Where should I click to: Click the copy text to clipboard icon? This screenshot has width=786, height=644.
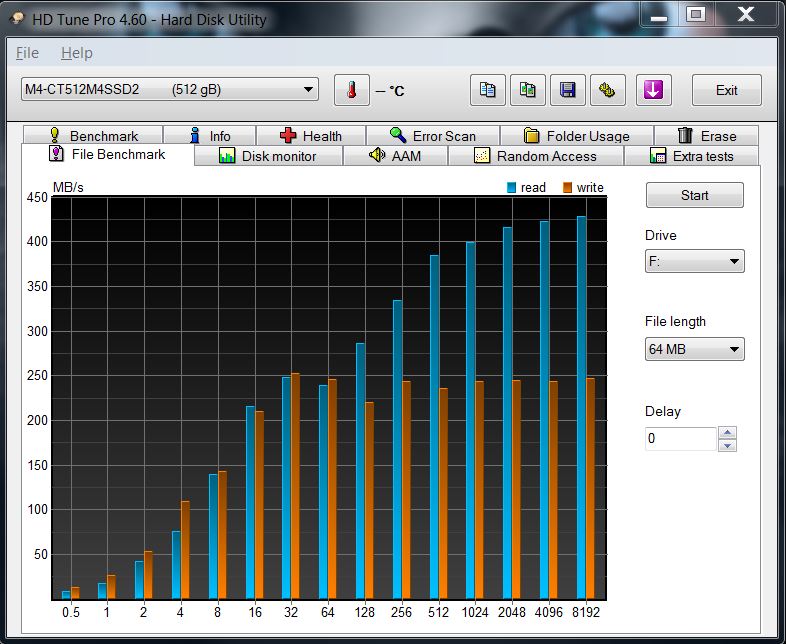(487, 90)
